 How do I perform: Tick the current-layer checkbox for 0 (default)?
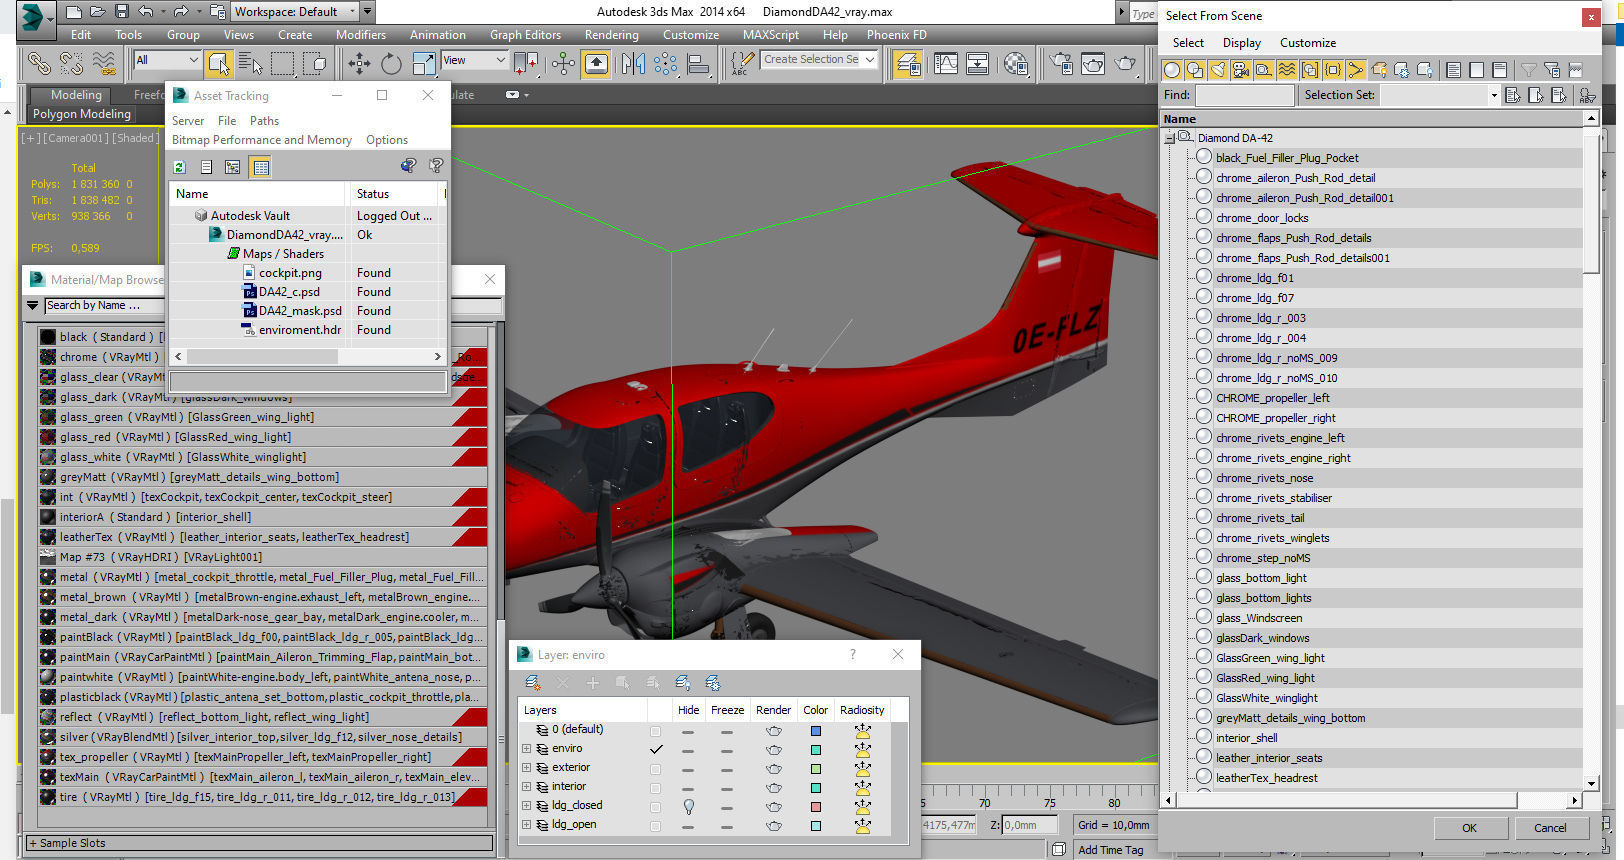[655, 730]
